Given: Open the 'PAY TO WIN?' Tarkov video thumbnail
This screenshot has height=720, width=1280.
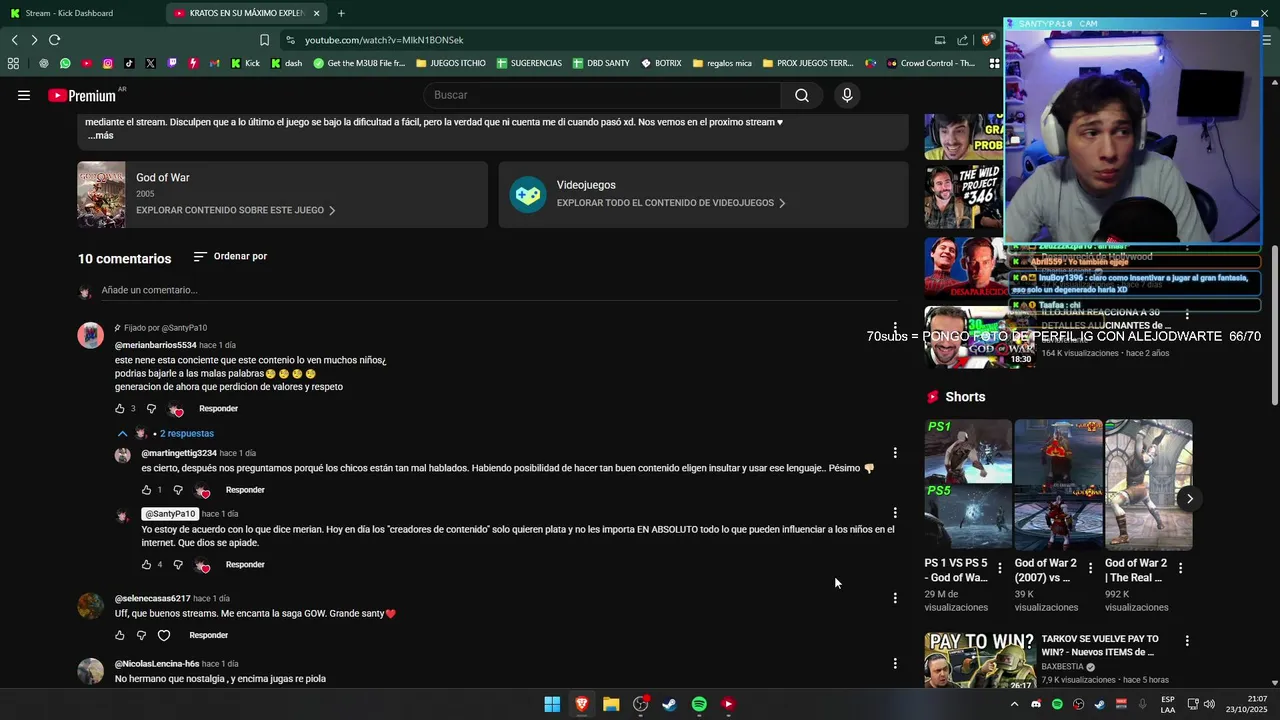Looking at the screenshot, I should [980, 660].
